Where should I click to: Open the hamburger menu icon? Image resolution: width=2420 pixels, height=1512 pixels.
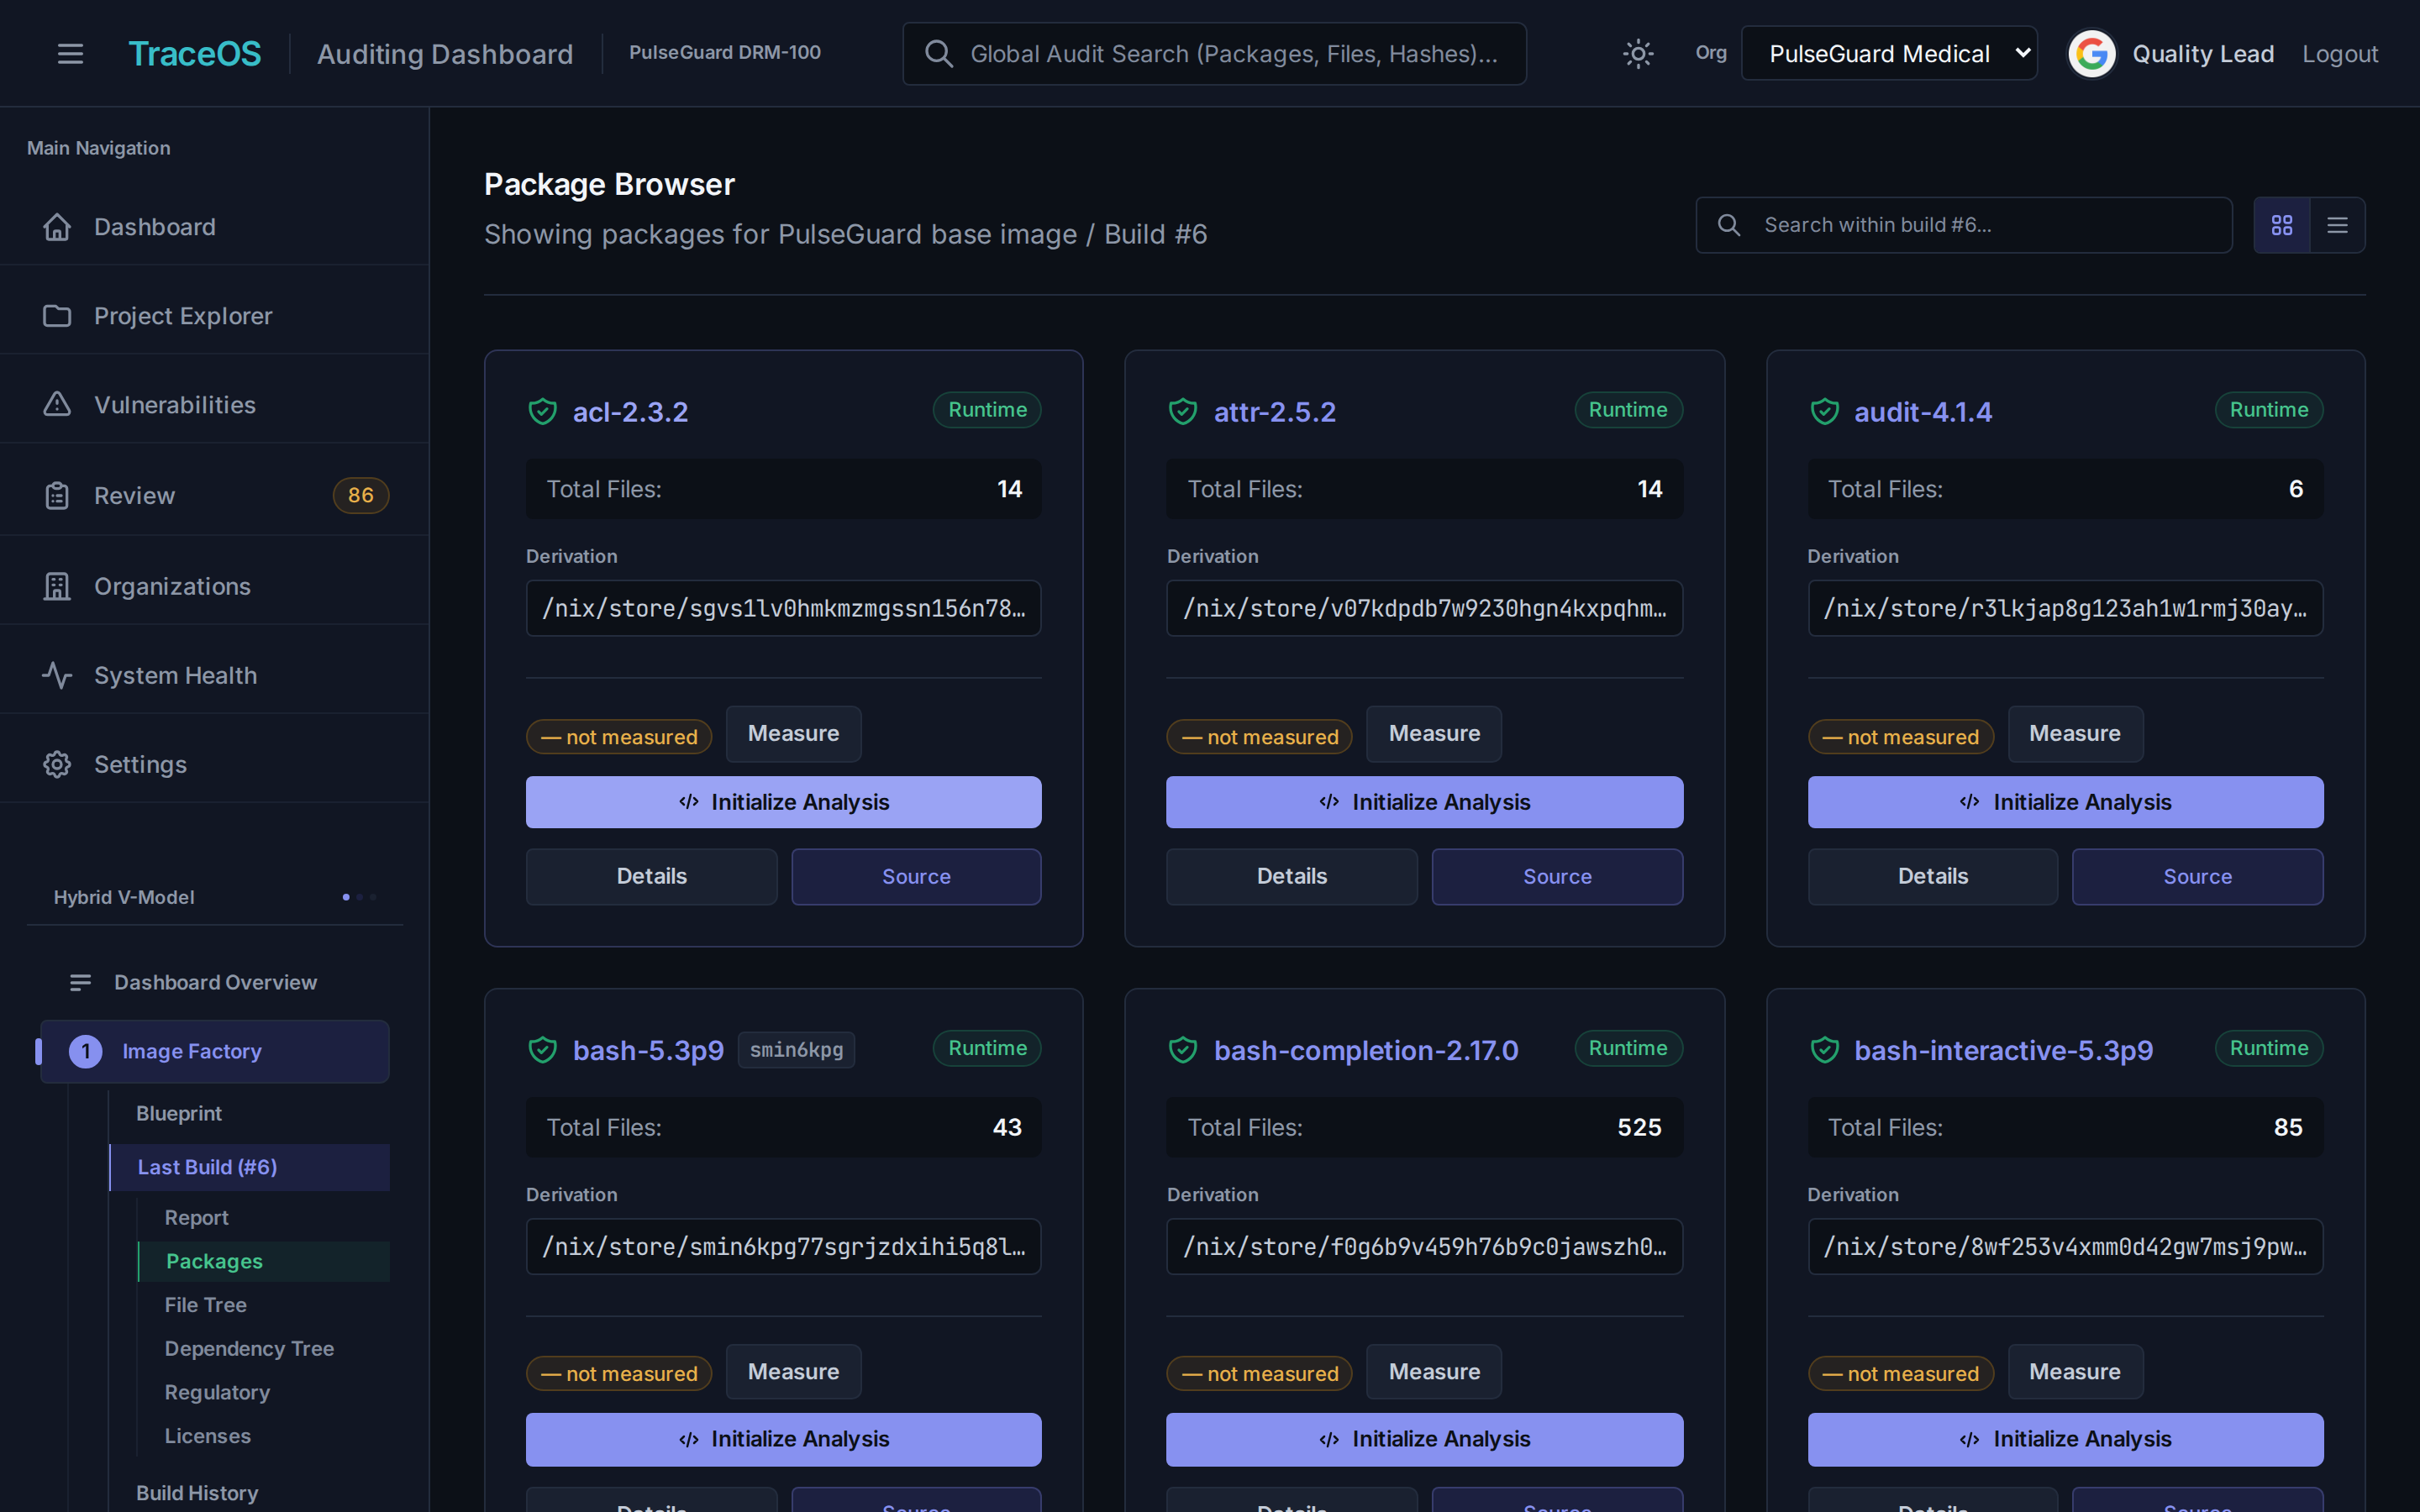pyautogui.click(x=70, y=54)
